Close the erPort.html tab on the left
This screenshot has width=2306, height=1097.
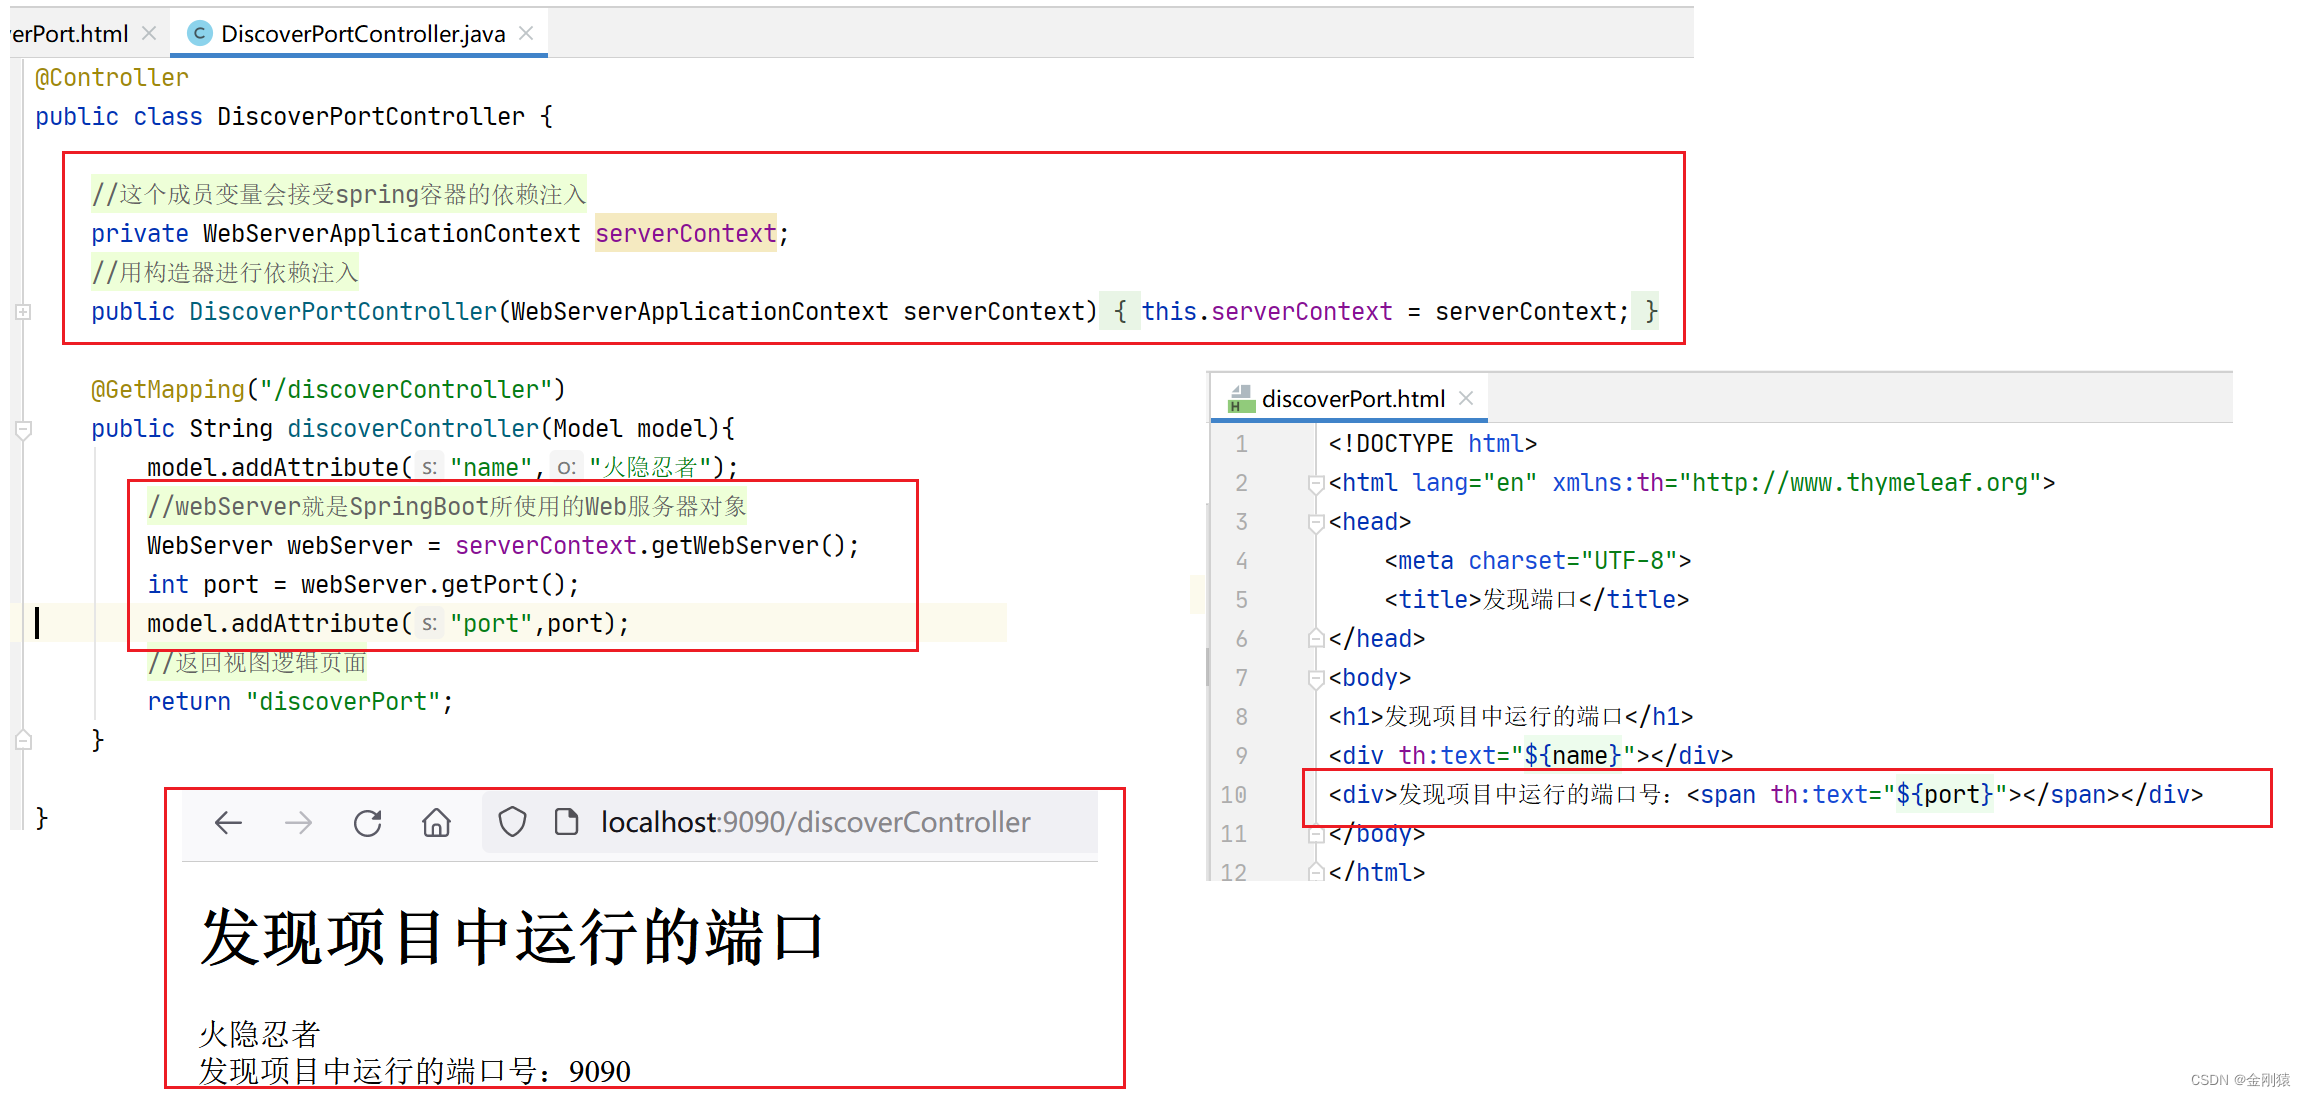coord(149,33)
